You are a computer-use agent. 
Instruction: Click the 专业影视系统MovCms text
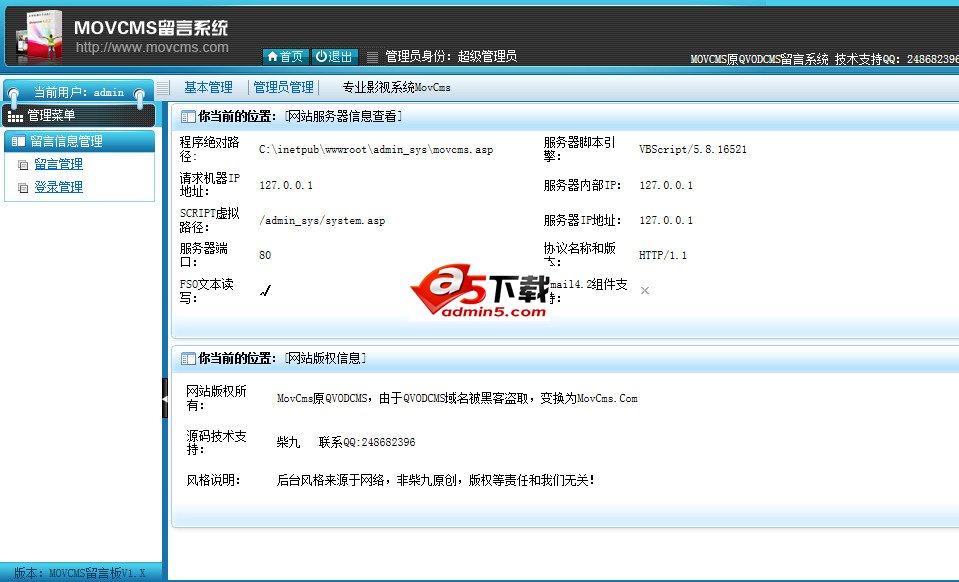tap(396, 87)
